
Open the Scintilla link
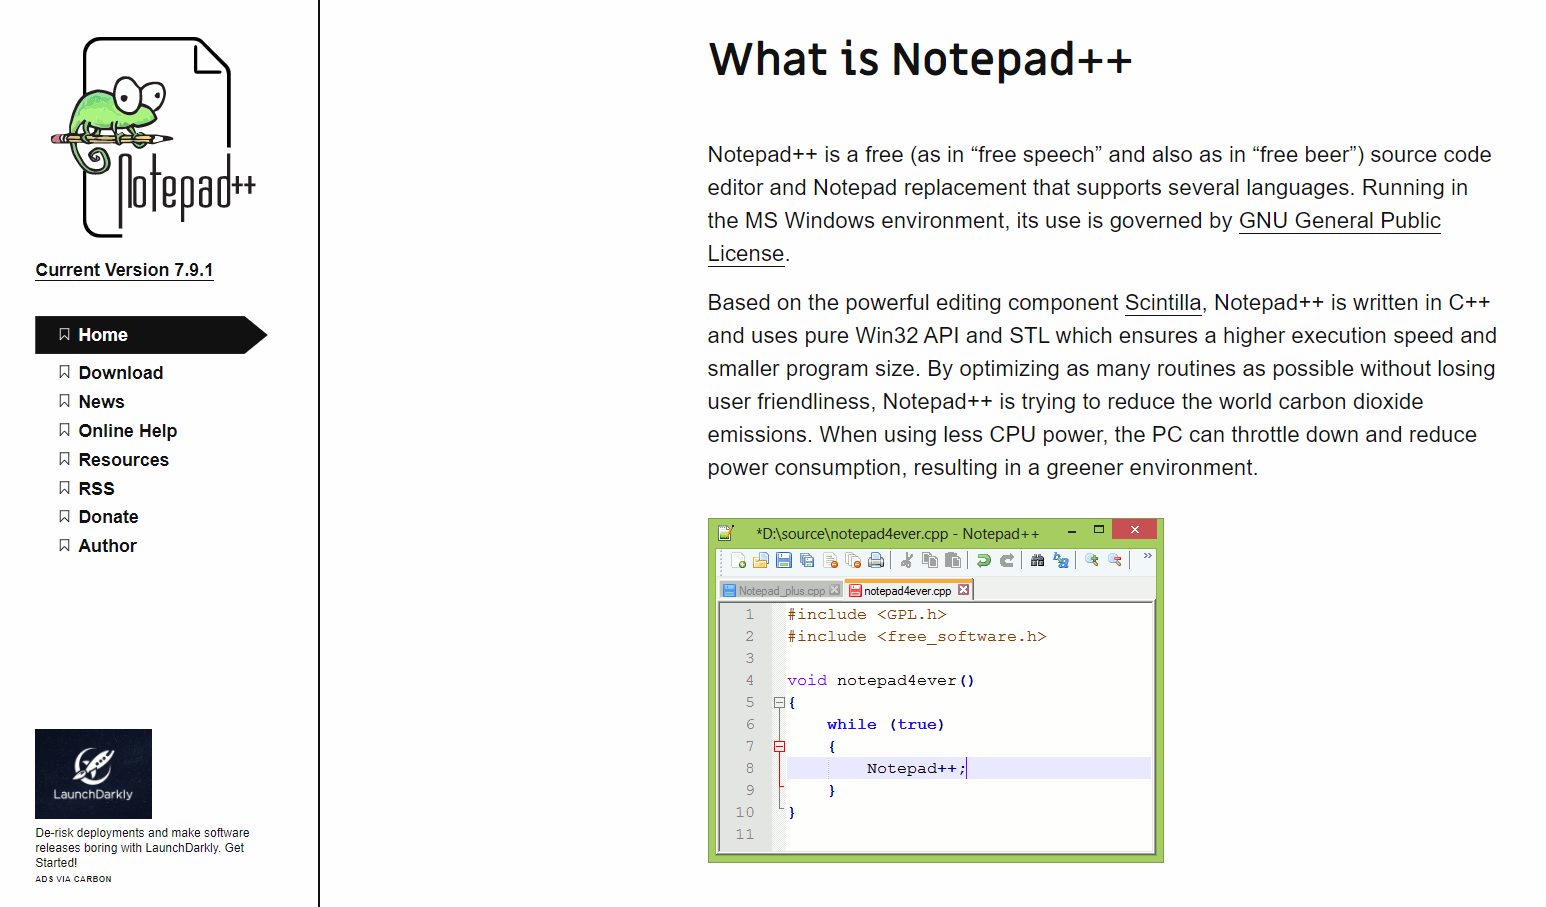(x=1163, y=303)
